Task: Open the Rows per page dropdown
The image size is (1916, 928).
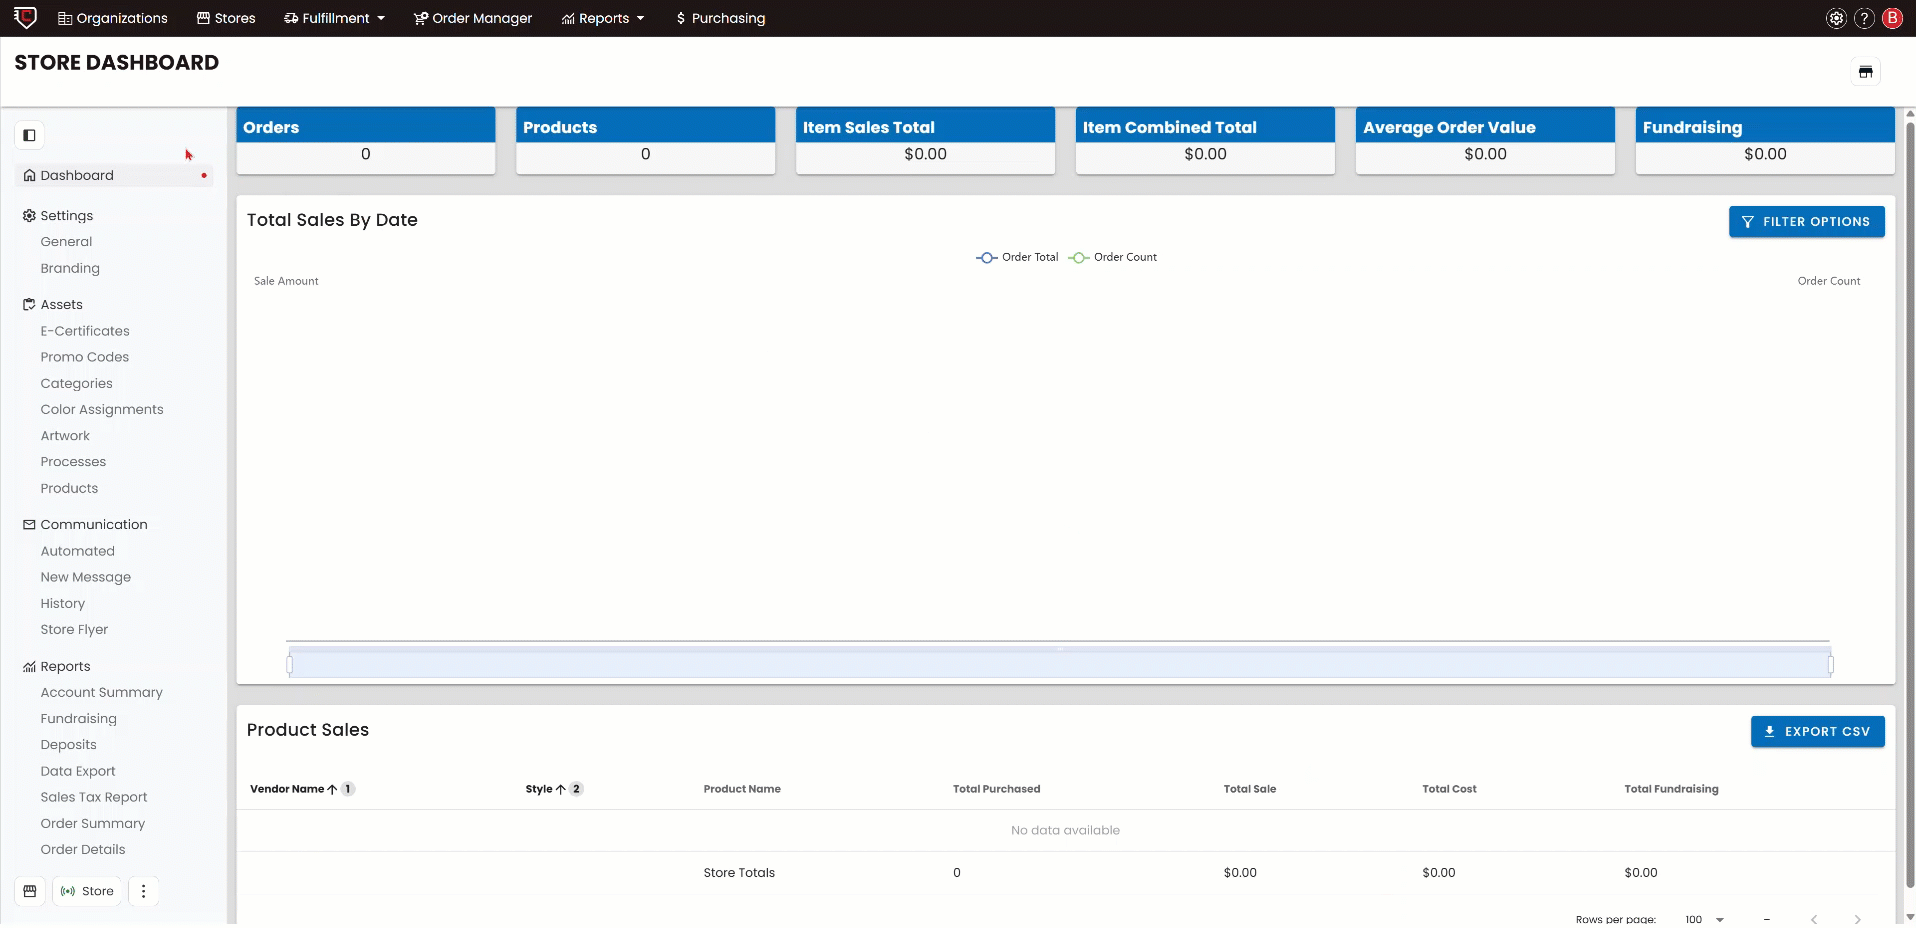Action: (1704, 919)
